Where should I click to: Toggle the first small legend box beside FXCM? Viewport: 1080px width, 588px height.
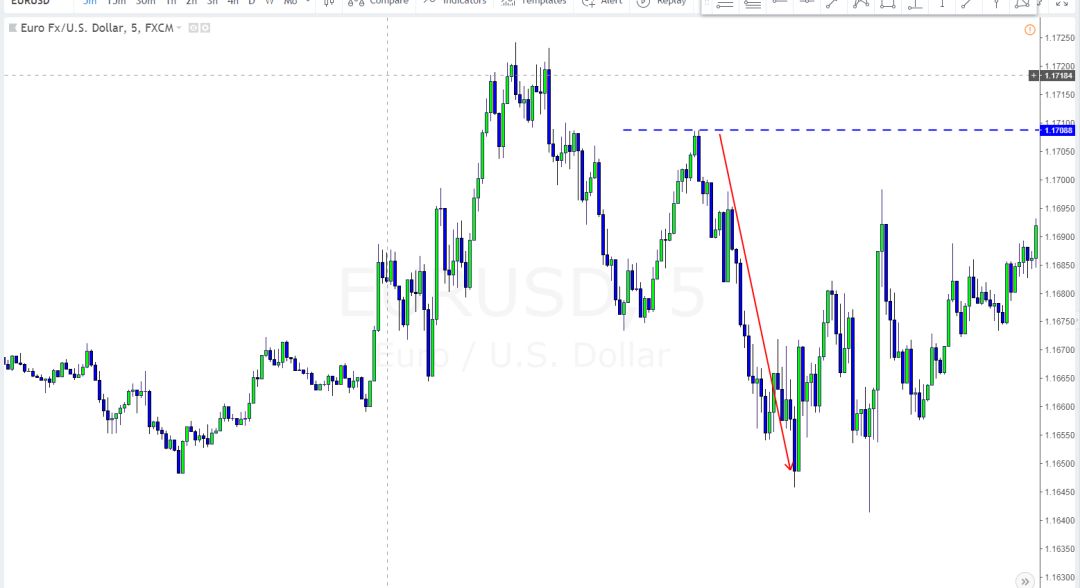(x=194, y=28)
